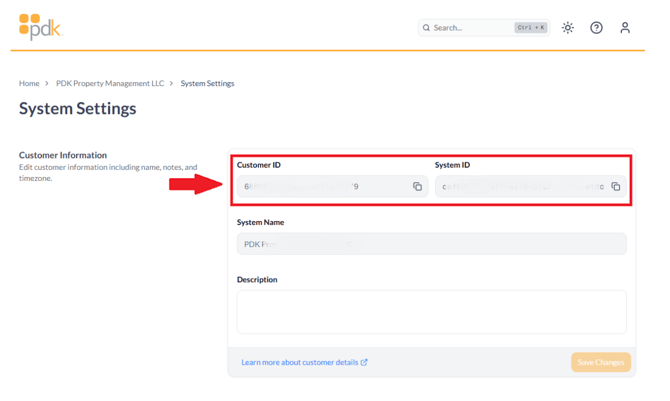
Task: Go to Home in the breadcrumb
Action: (29, 84)
